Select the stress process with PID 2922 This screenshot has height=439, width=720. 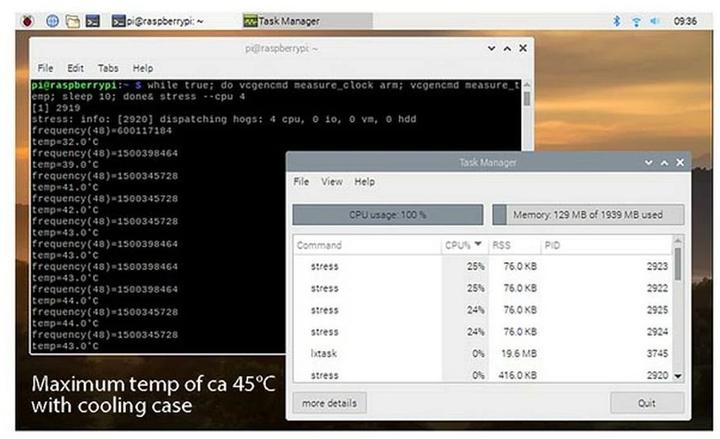click(x=483, y=288)
